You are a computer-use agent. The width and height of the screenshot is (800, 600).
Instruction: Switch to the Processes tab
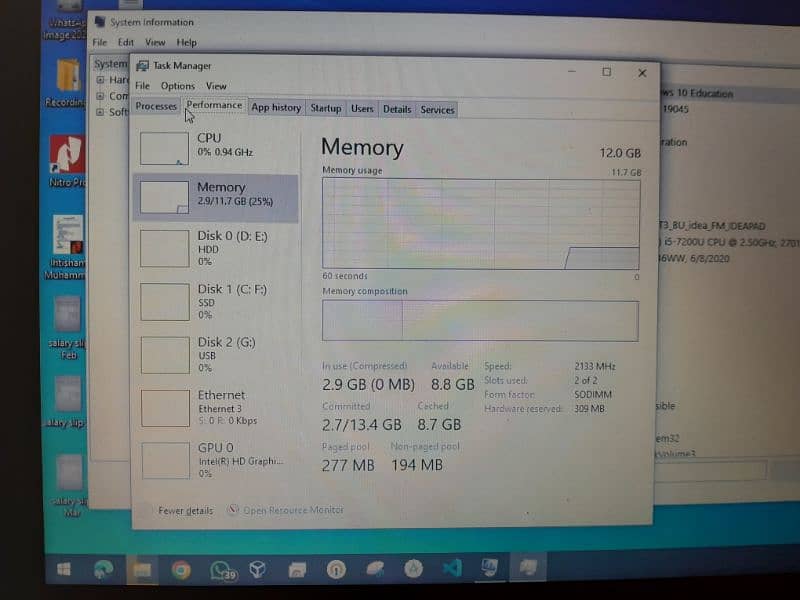point(156,106)
